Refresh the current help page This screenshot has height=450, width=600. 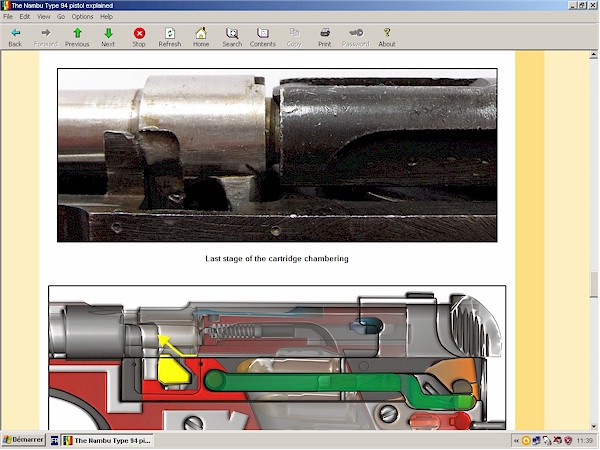(170, 37)
